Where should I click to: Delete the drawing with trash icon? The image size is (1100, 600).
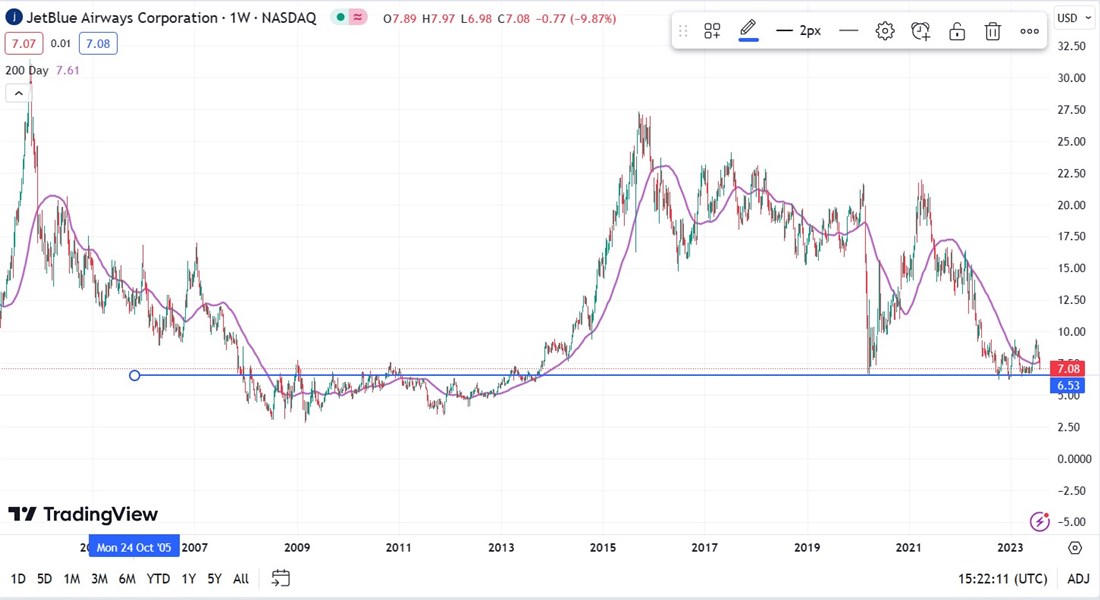click(x=993, y=31)
